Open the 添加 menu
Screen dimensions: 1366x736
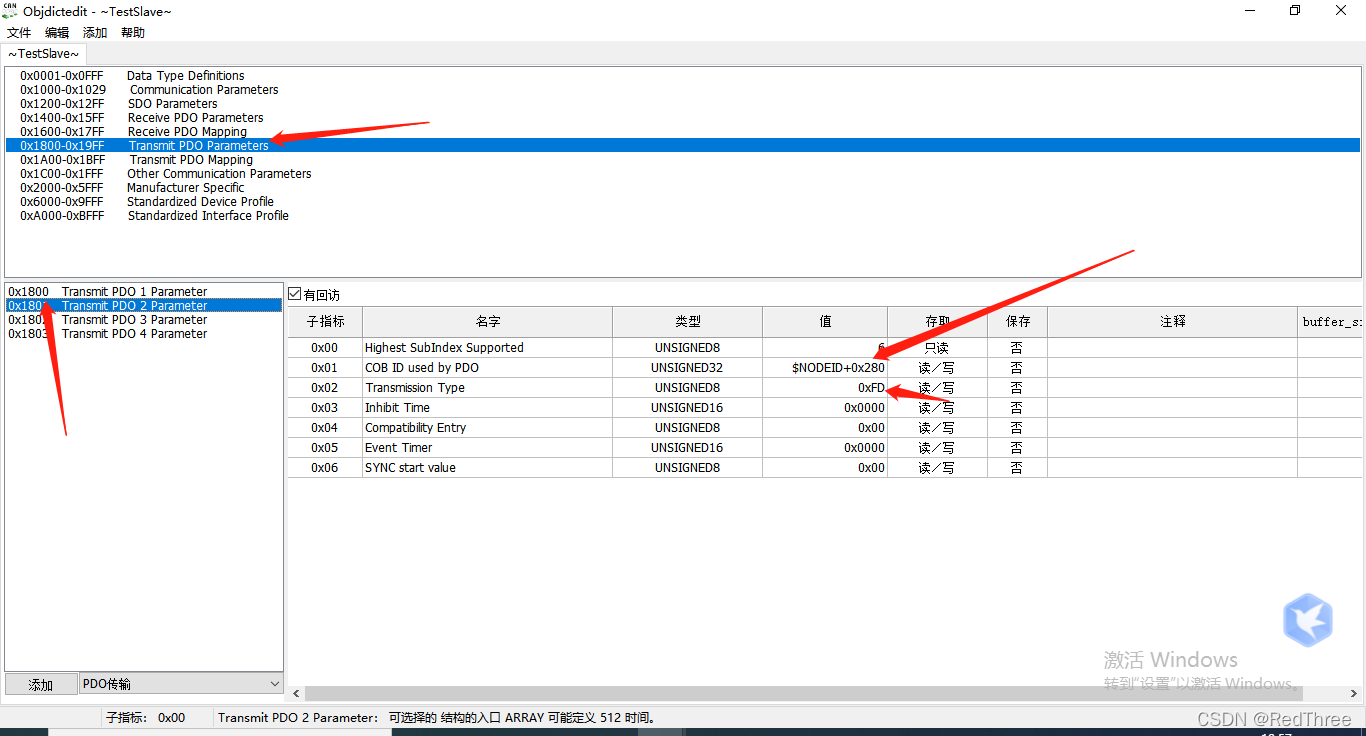point(95,33)
